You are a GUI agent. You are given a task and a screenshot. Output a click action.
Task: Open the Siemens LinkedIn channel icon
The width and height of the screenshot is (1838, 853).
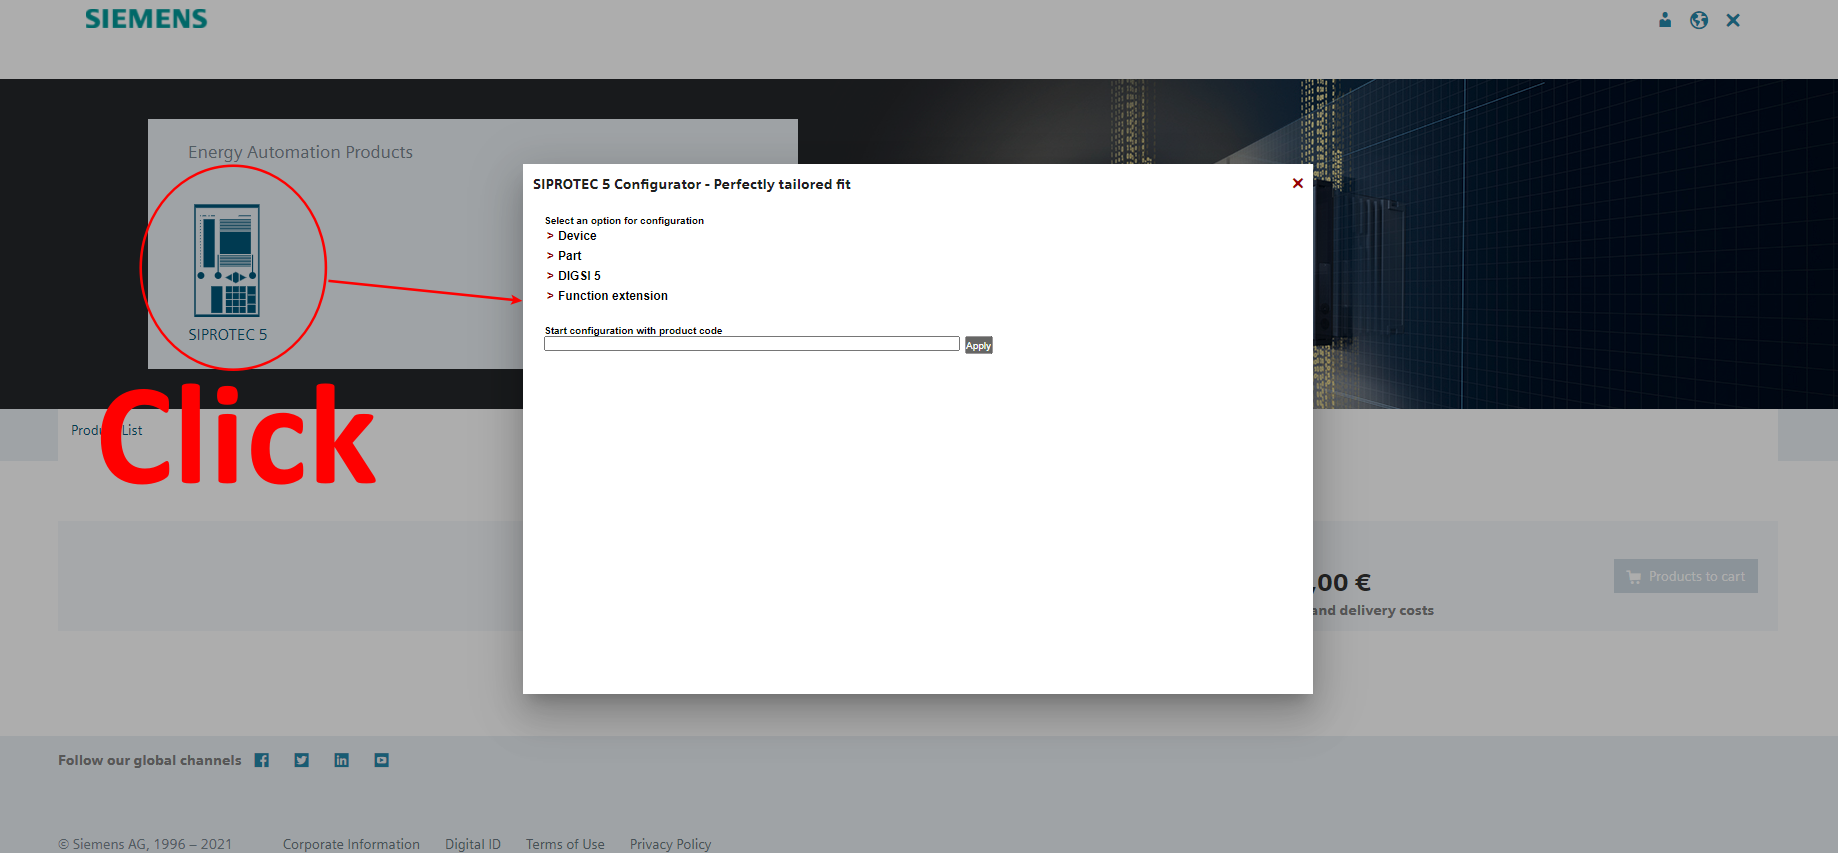(x=342, y=760)
